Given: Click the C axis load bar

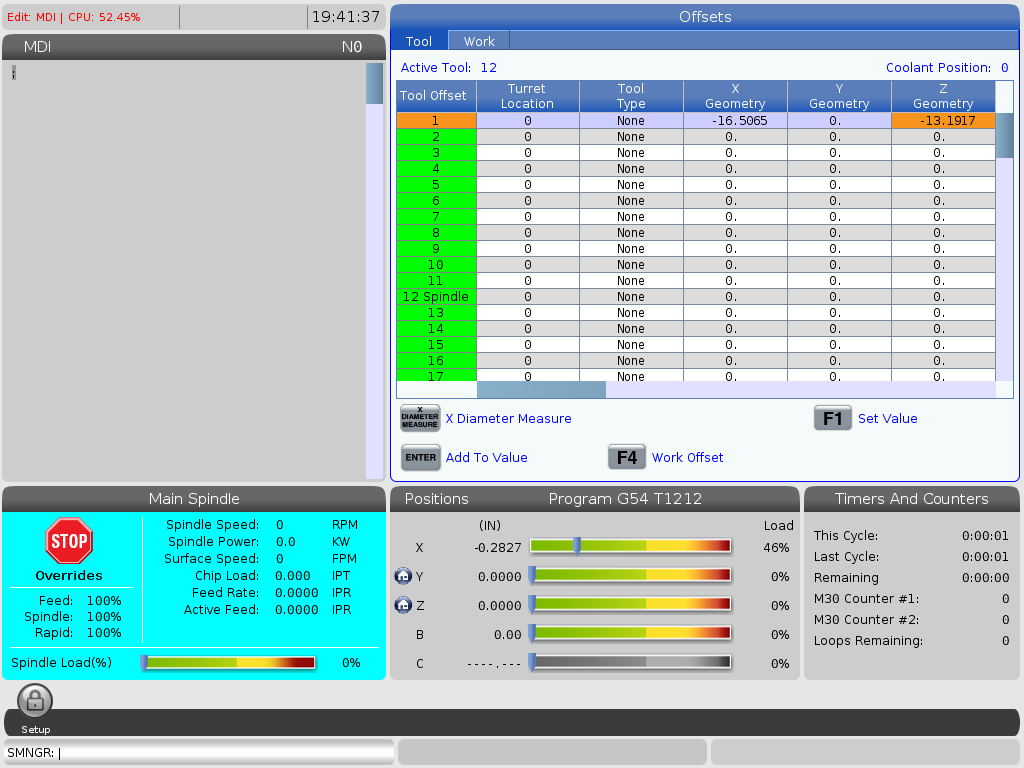Looking at the screenshot, I should (x=630, y=662).
